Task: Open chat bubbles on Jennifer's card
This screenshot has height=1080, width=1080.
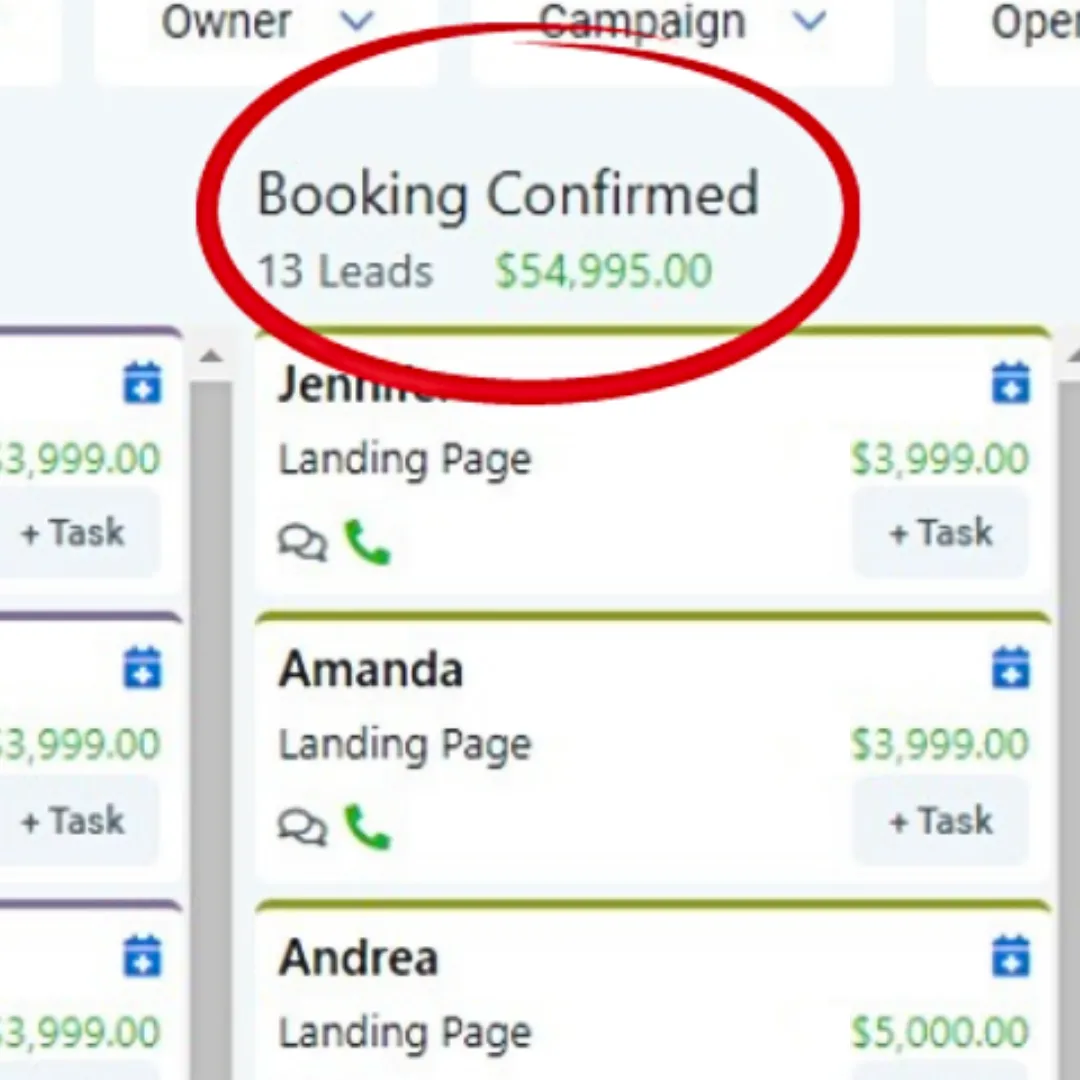Action: click(x=302, y=543)
